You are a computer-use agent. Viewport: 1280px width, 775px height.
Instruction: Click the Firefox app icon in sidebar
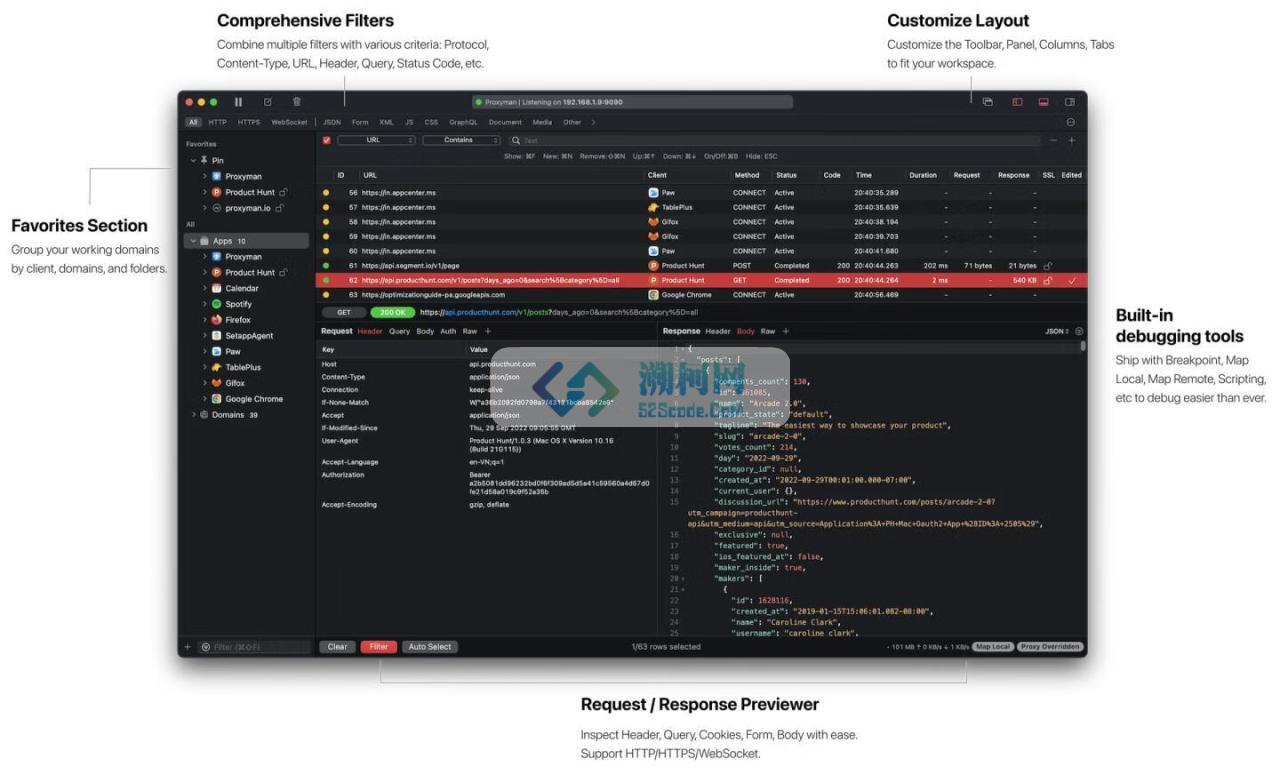(x=216, y=320)
